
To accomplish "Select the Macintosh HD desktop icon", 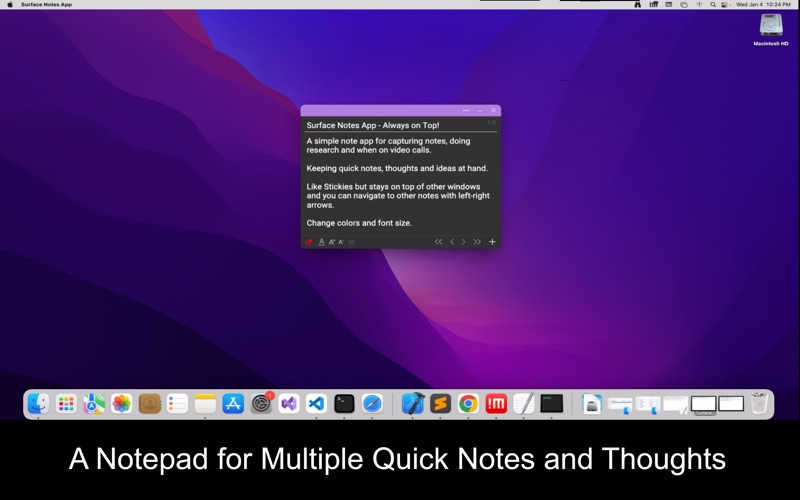I will [x=771, y=30].
